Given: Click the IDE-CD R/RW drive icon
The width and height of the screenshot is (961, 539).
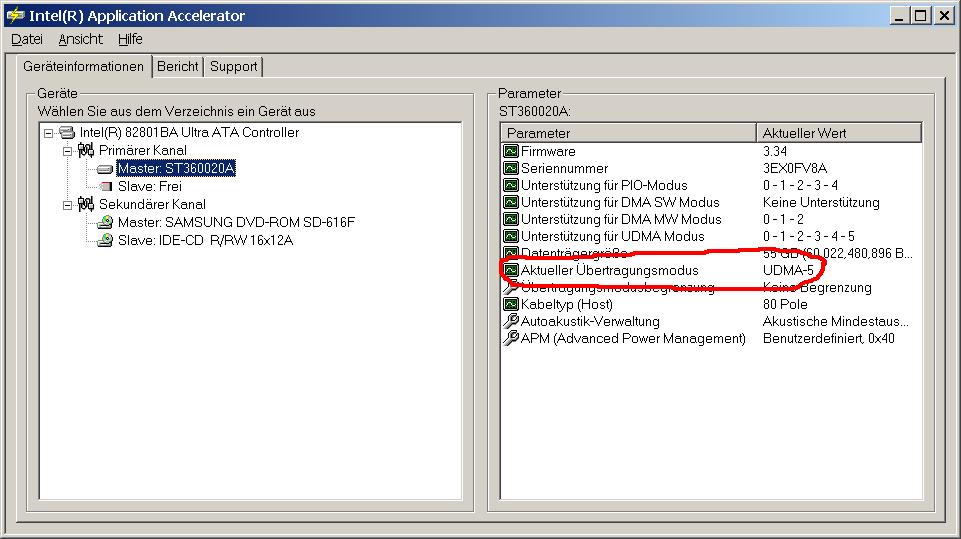Looking at the screenshot, I should 105,240.
